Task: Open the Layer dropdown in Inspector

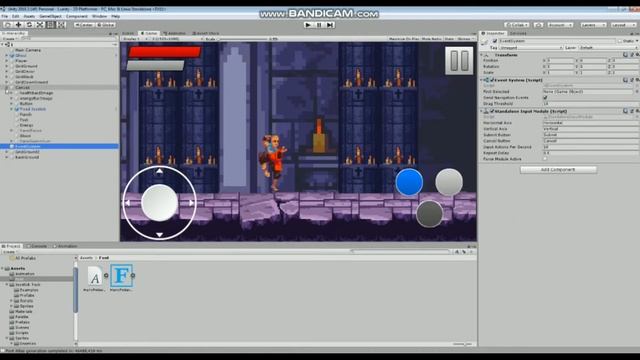Action: pos(608,48)
